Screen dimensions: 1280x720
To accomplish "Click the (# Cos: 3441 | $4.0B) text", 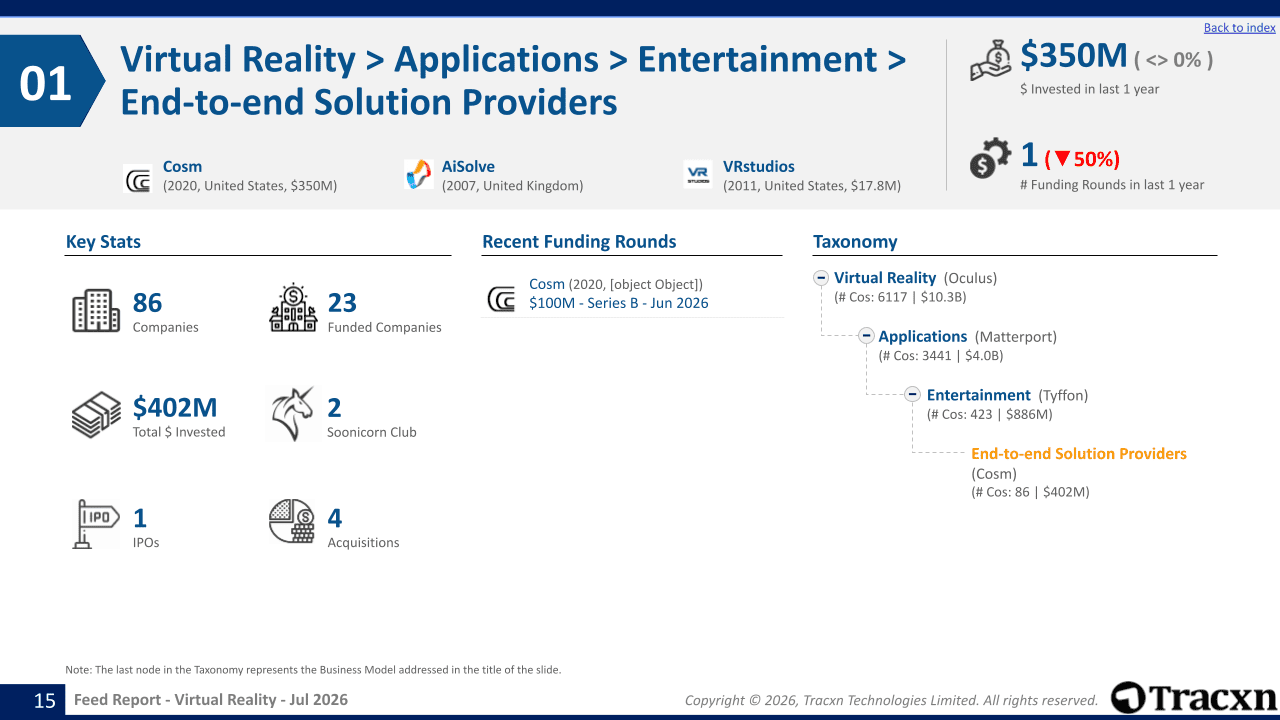I will [x=941, y=356].
